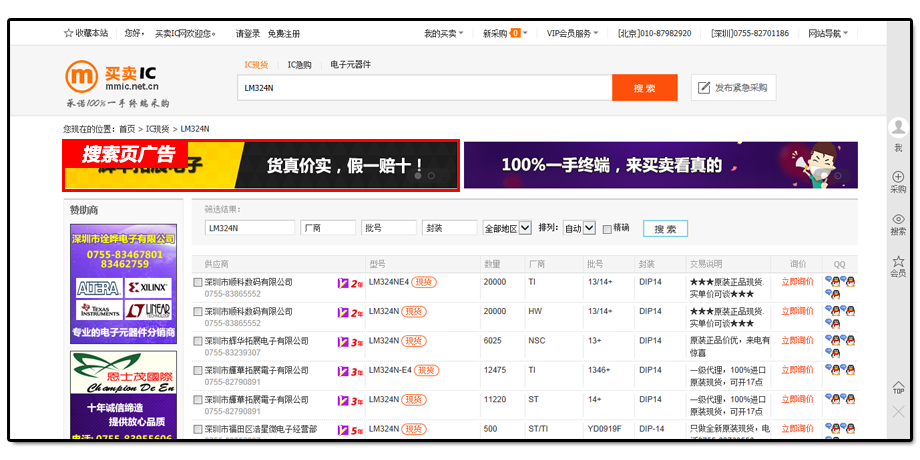Tick checkbox for 深圳市辉华拓展电子有限公司 supplier
The width and height of the screenshot is (920, 460).
point(198,340)
